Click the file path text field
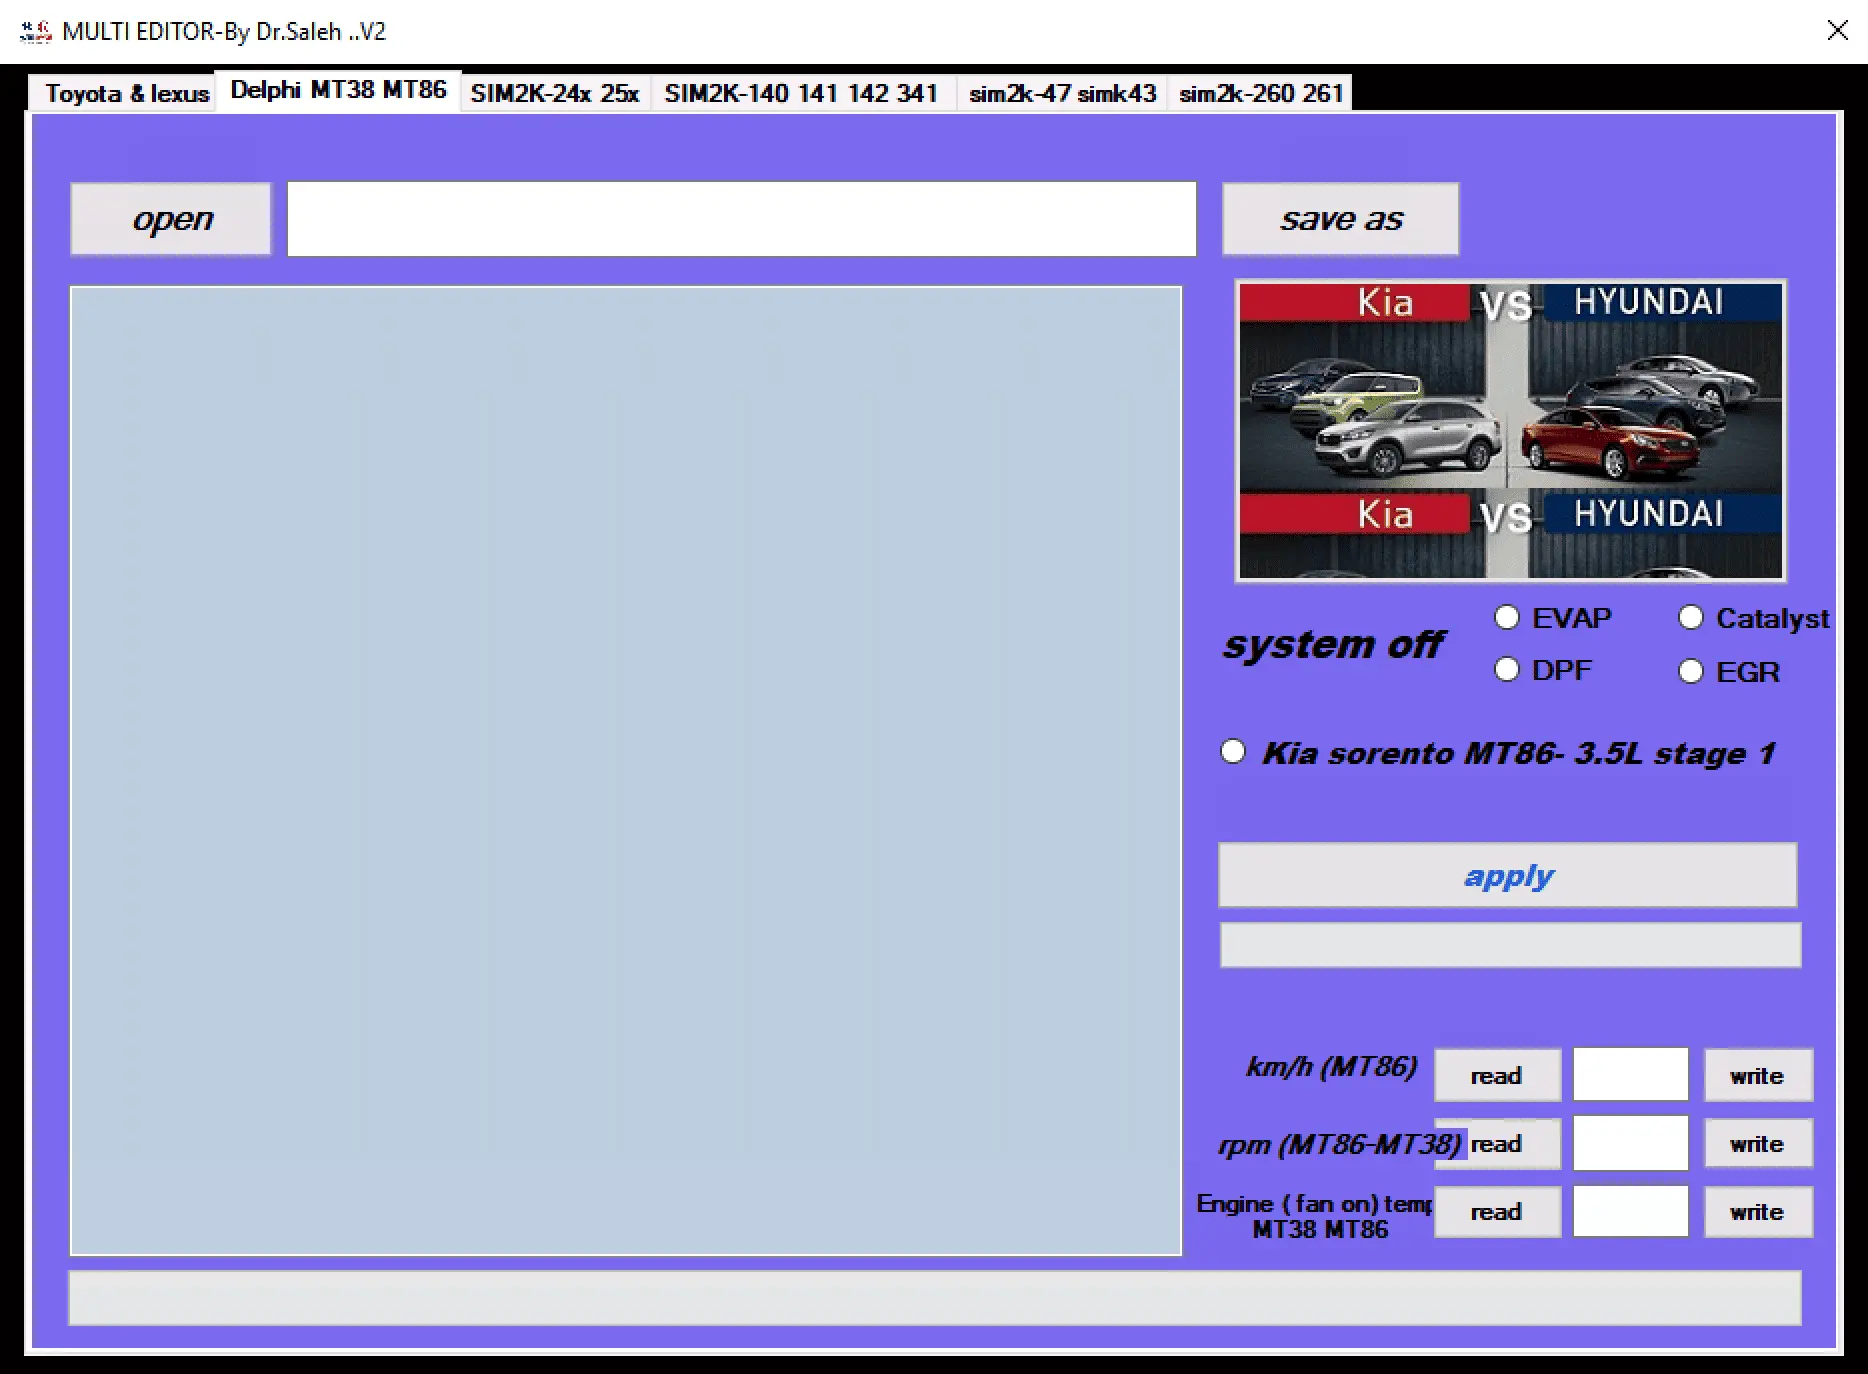 tap(742, 219)
